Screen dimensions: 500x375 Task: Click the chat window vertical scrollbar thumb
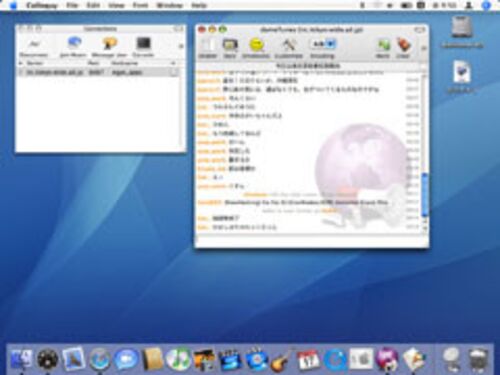pyautogui.click(x=424, y=194)
